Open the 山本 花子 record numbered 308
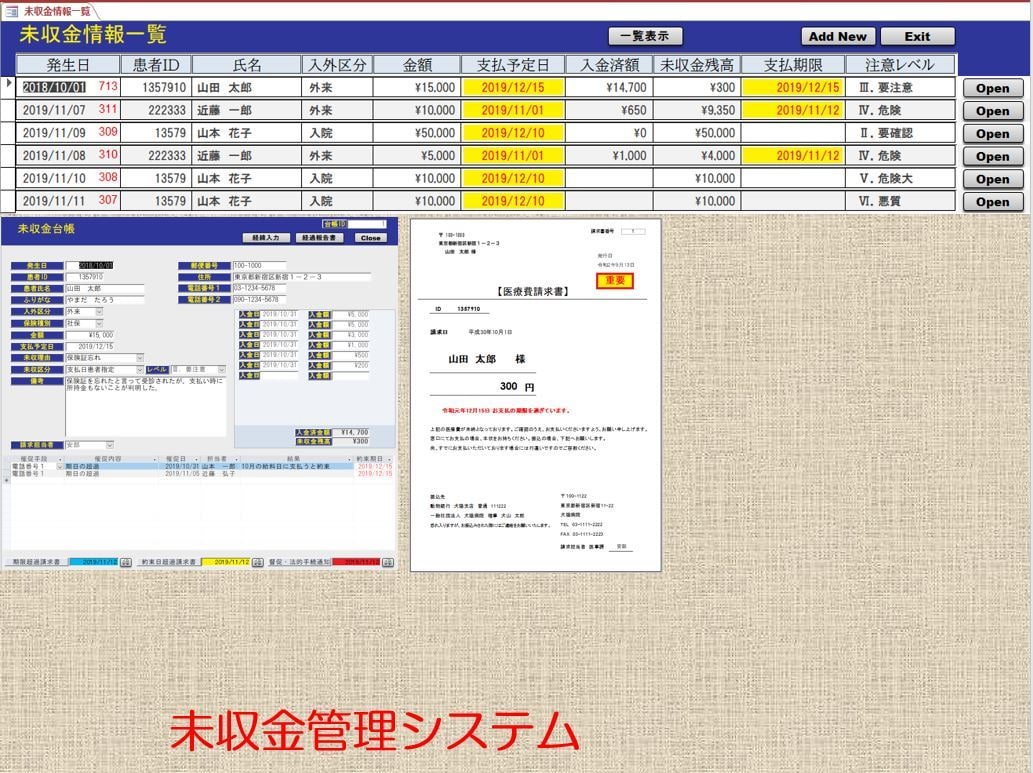Screen dimensions: 1033x773 pos(993,179)
